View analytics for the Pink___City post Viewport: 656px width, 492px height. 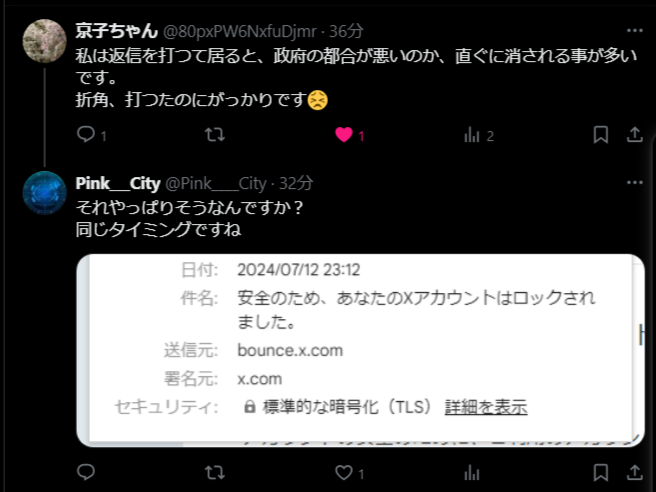472,473
